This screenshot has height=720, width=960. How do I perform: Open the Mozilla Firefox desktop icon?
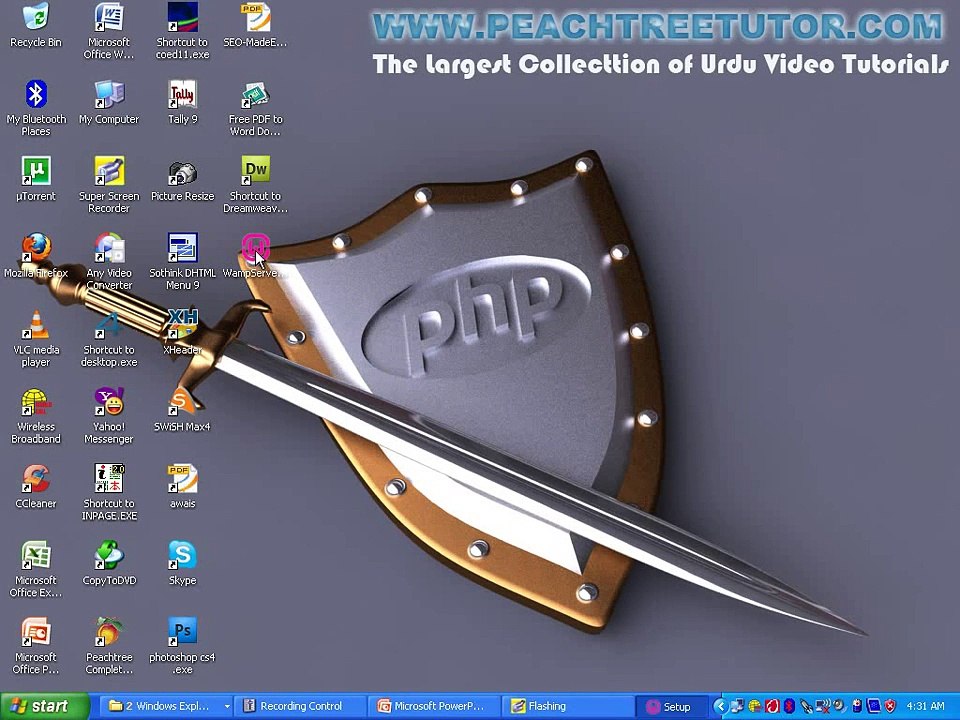(x=36, y=248)
